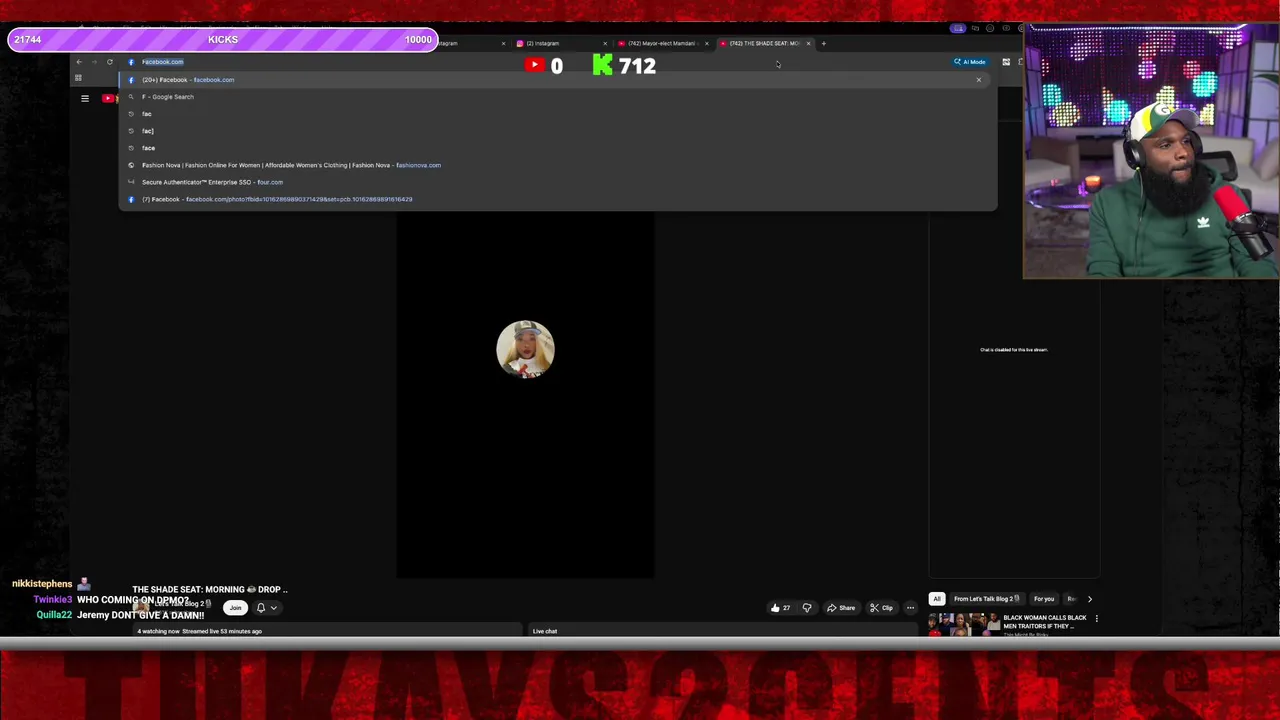1280x720 pixels.
Task: Click the YouTube logo icon
Action: coord(109,98)
